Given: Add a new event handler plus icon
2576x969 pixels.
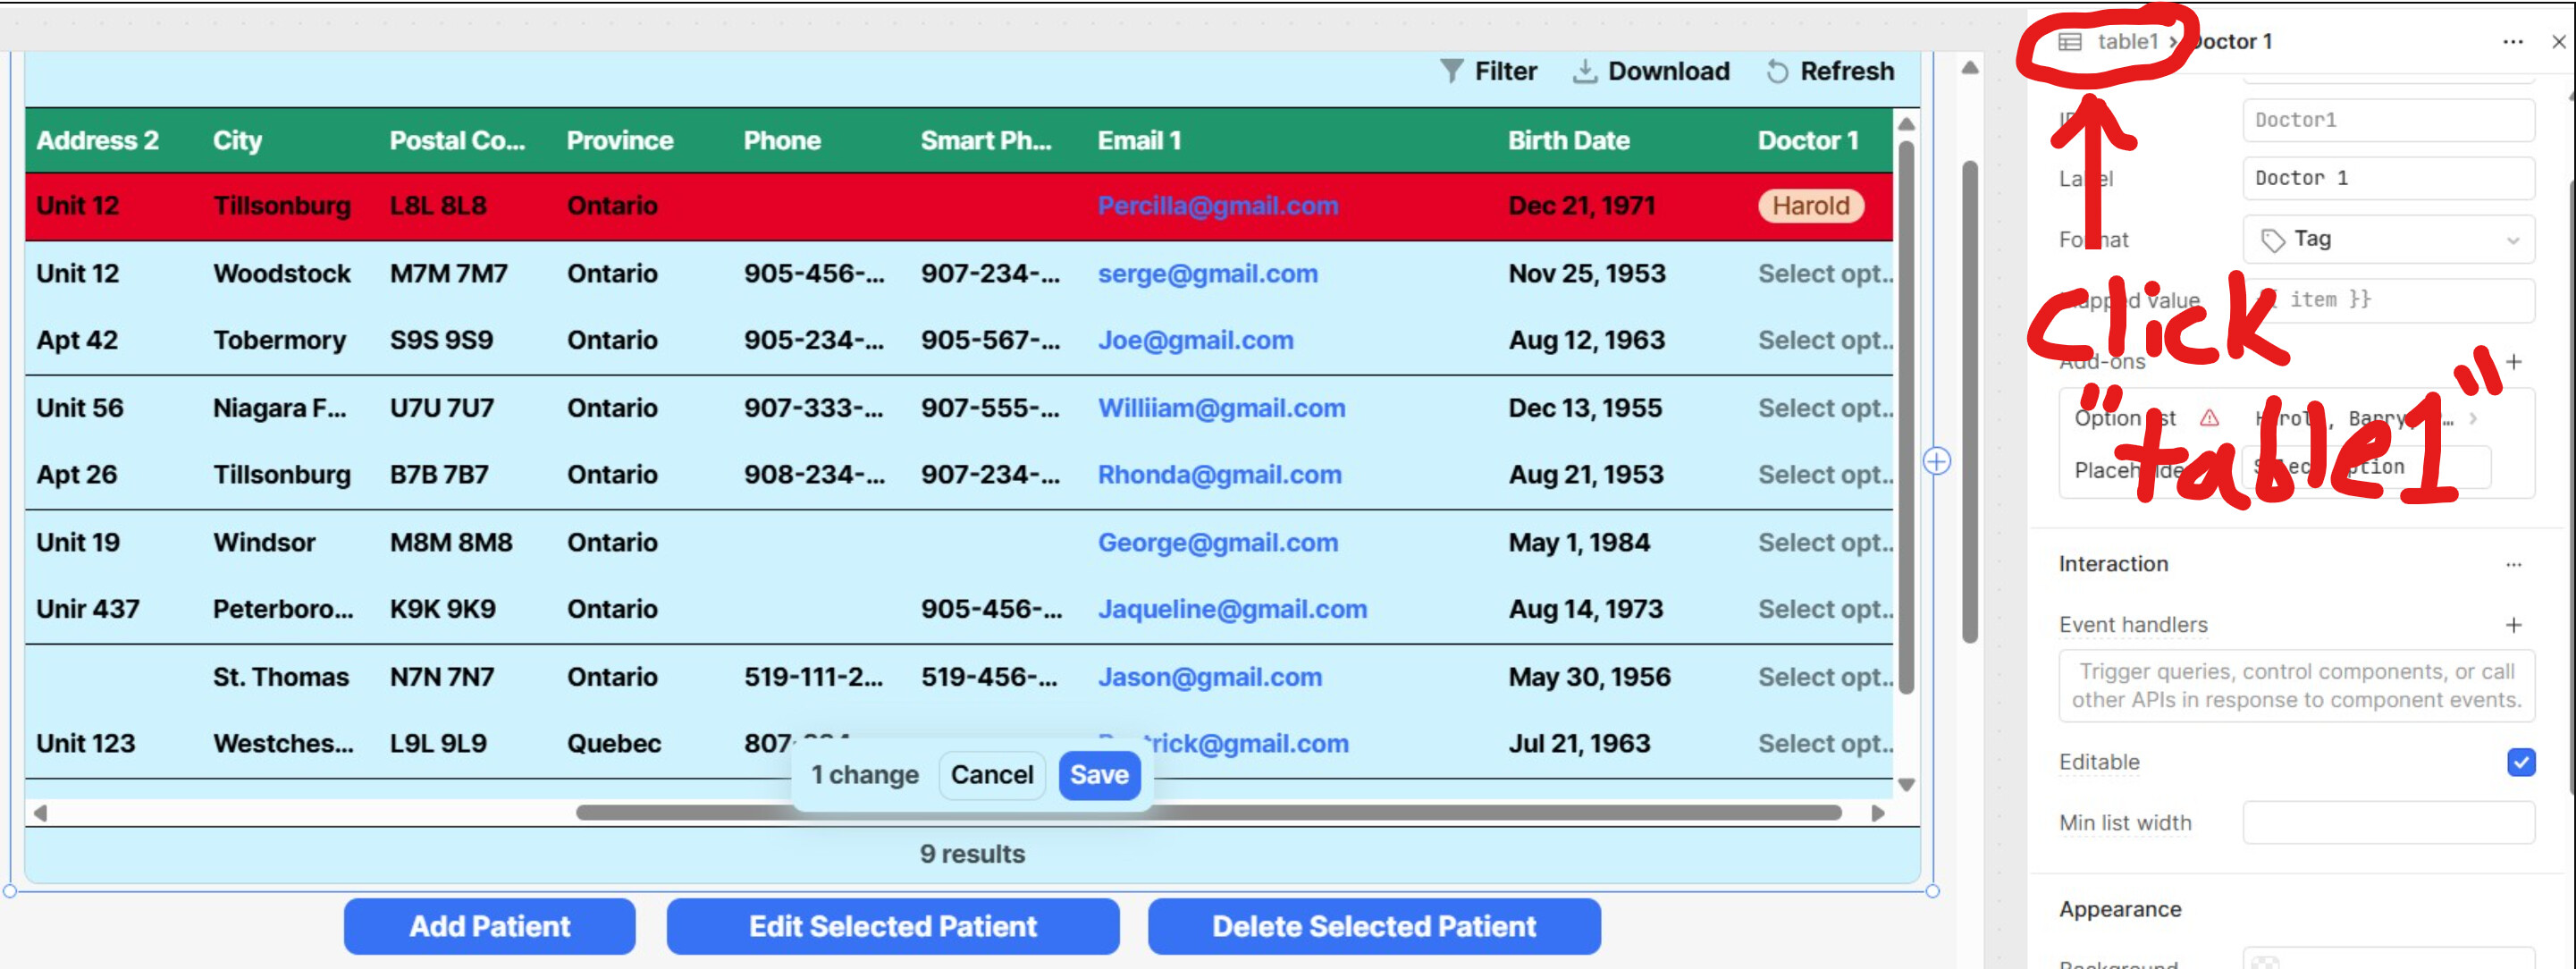Looking at the screenshot, I should [x=2513, y=625].
